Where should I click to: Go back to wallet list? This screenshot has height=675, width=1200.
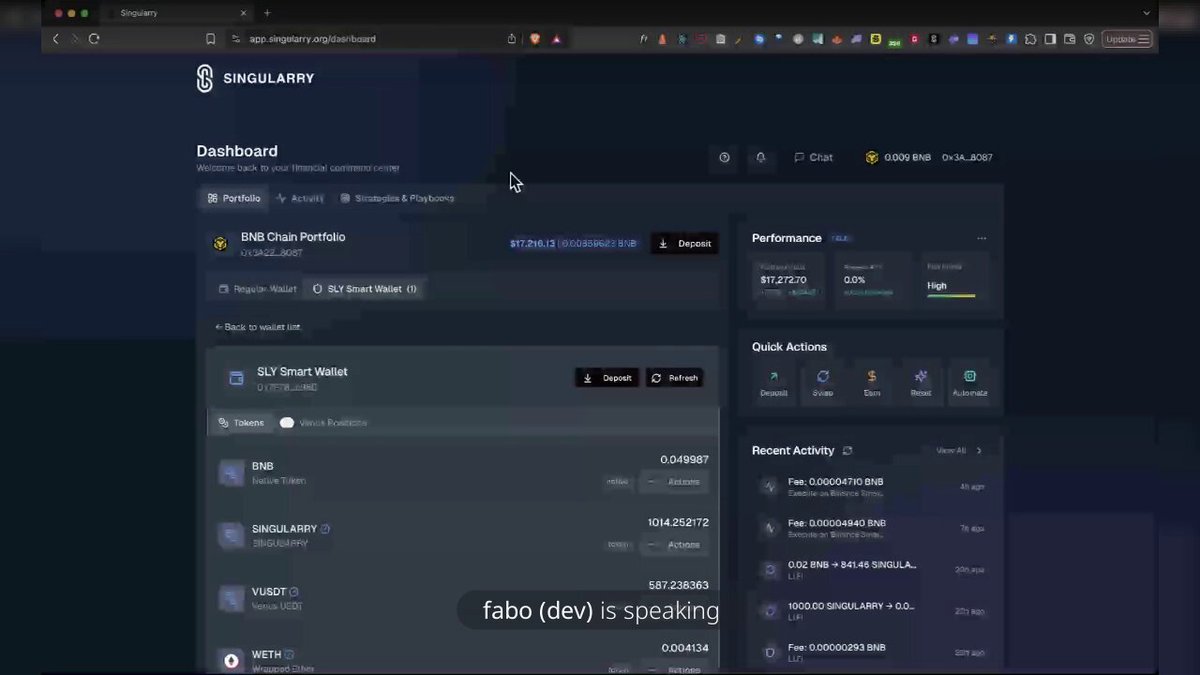pos(257,327)
